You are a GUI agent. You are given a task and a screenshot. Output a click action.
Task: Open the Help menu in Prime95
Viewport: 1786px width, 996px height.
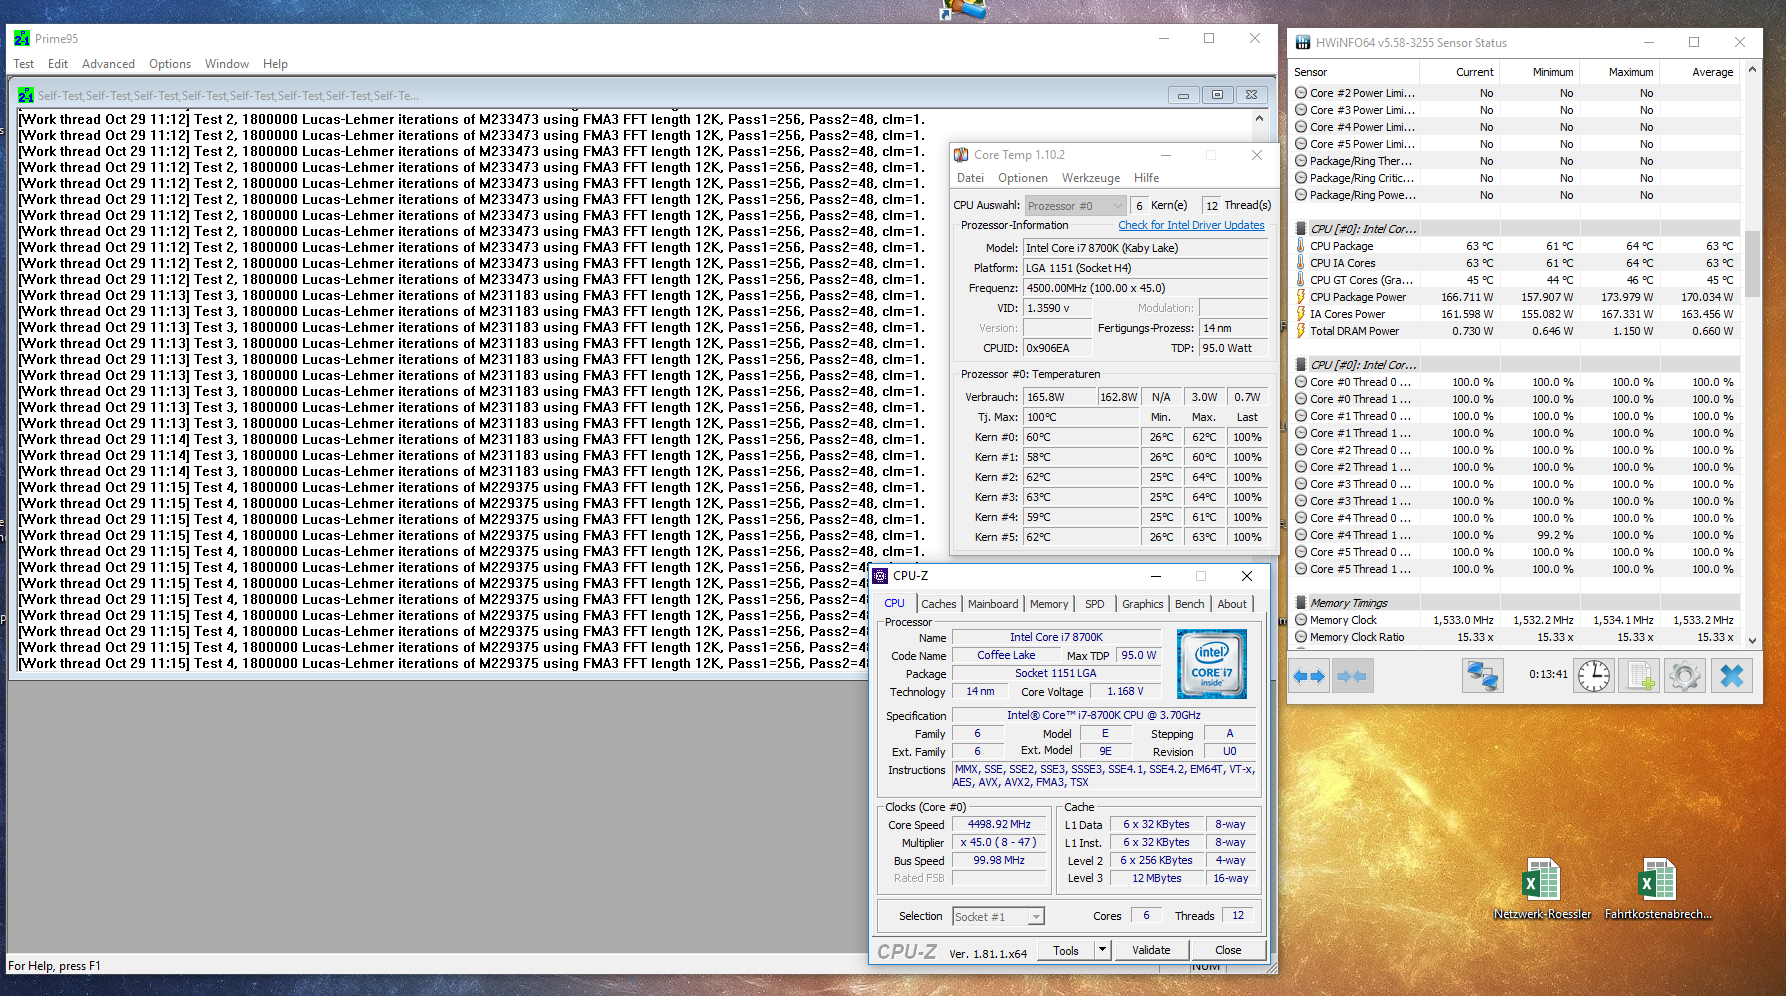[275, 64]
